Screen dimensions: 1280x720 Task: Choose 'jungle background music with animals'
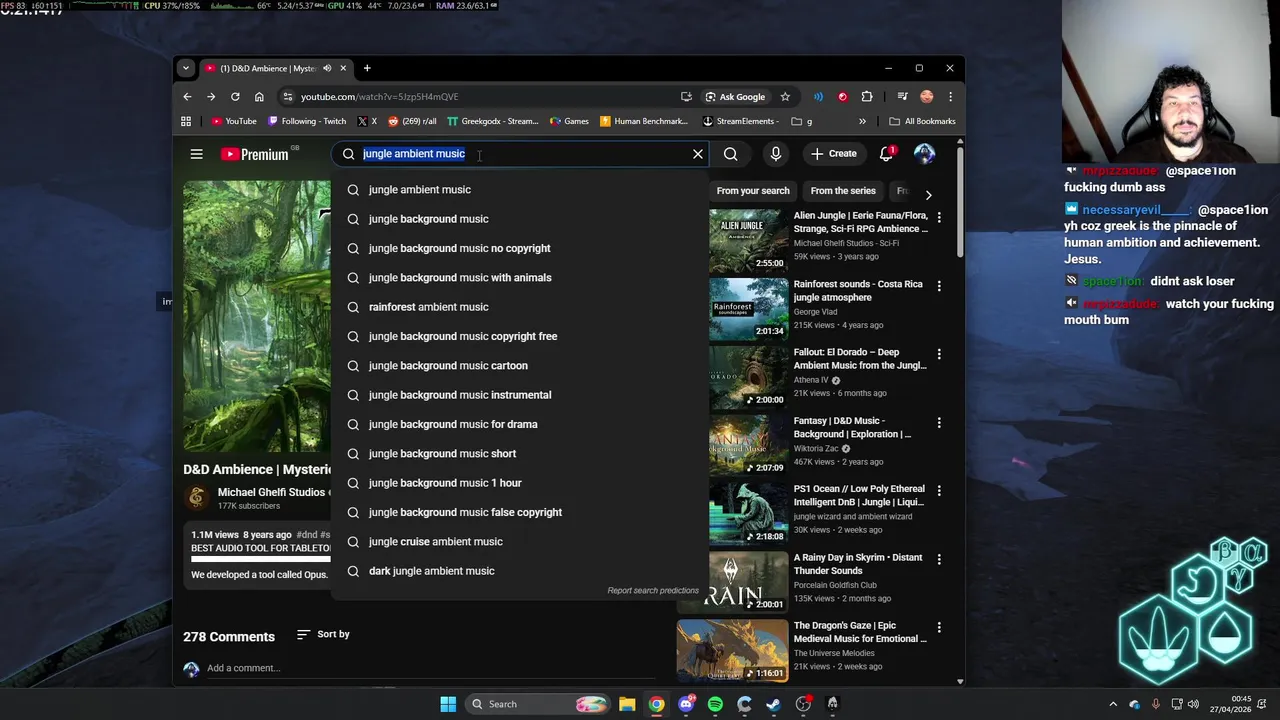(520, 277)
